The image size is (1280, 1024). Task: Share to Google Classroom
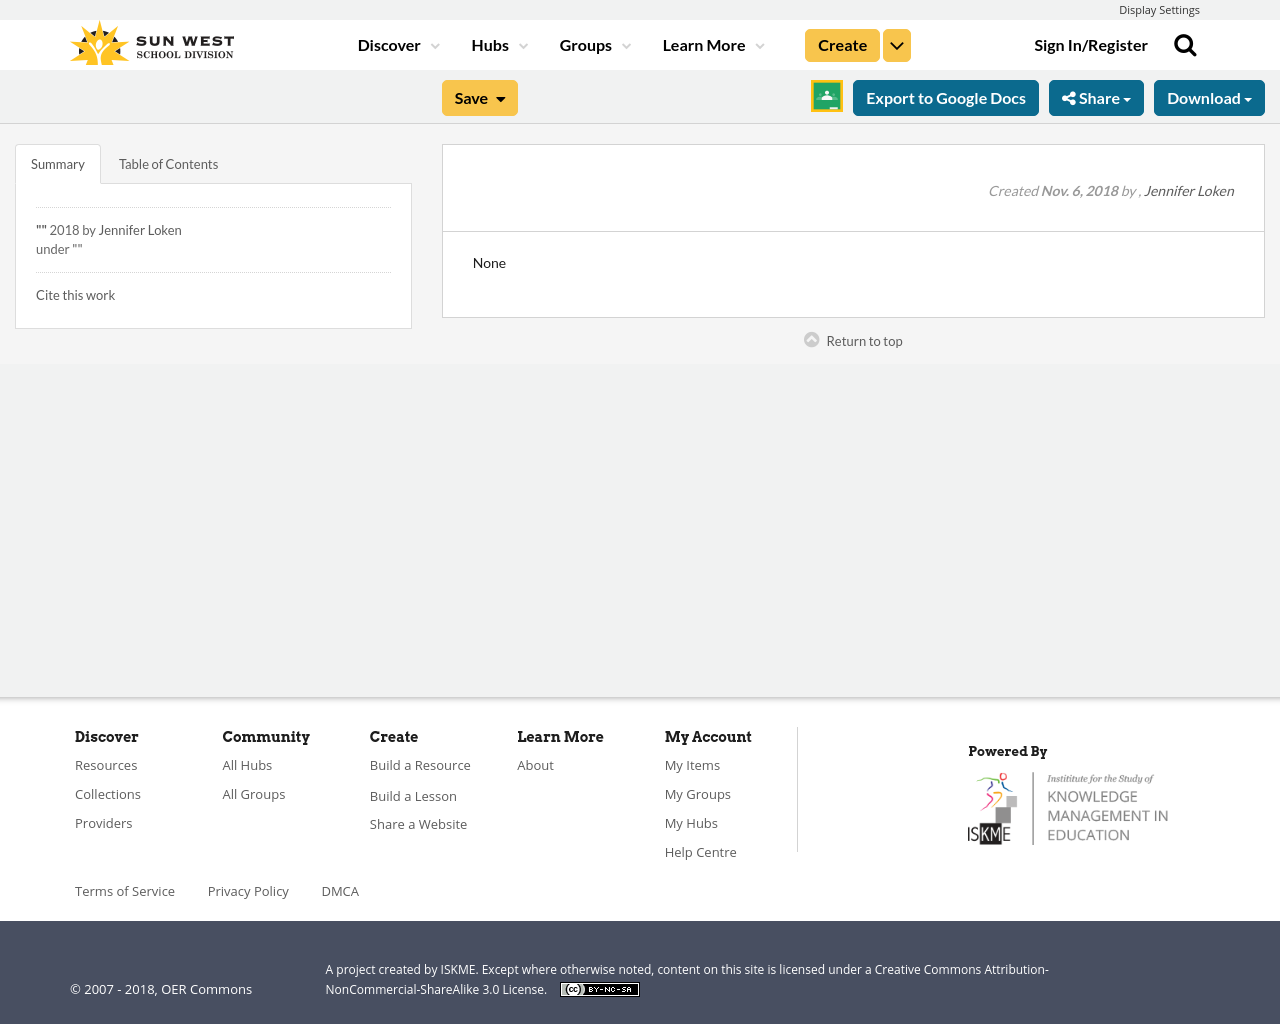pyautogui.click(x=826, y=97)
